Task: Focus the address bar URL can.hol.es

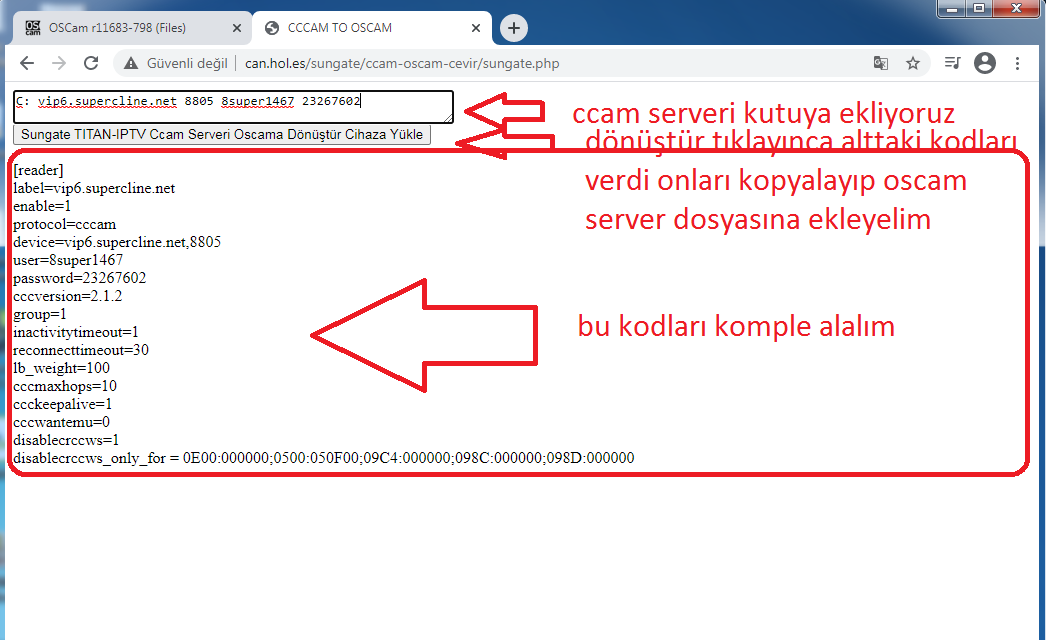Action: 402,63
